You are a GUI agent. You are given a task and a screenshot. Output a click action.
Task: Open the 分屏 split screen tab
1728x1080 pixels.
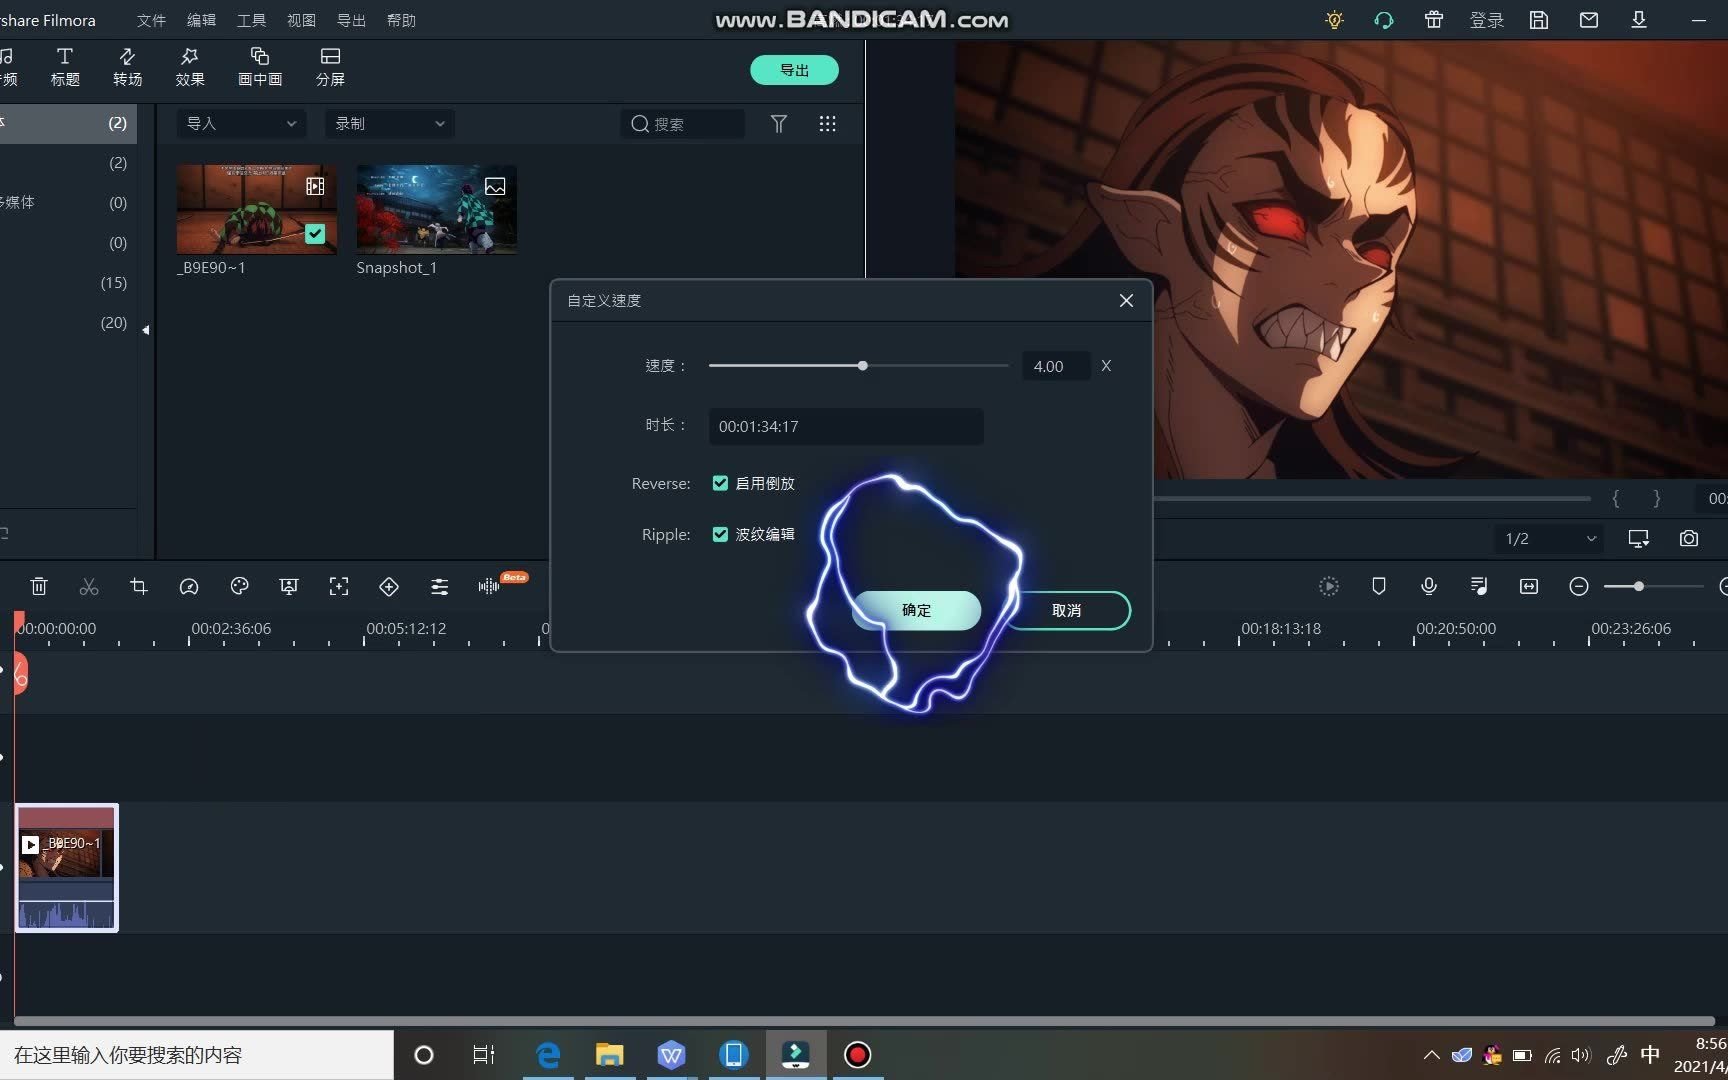[330, 67]
